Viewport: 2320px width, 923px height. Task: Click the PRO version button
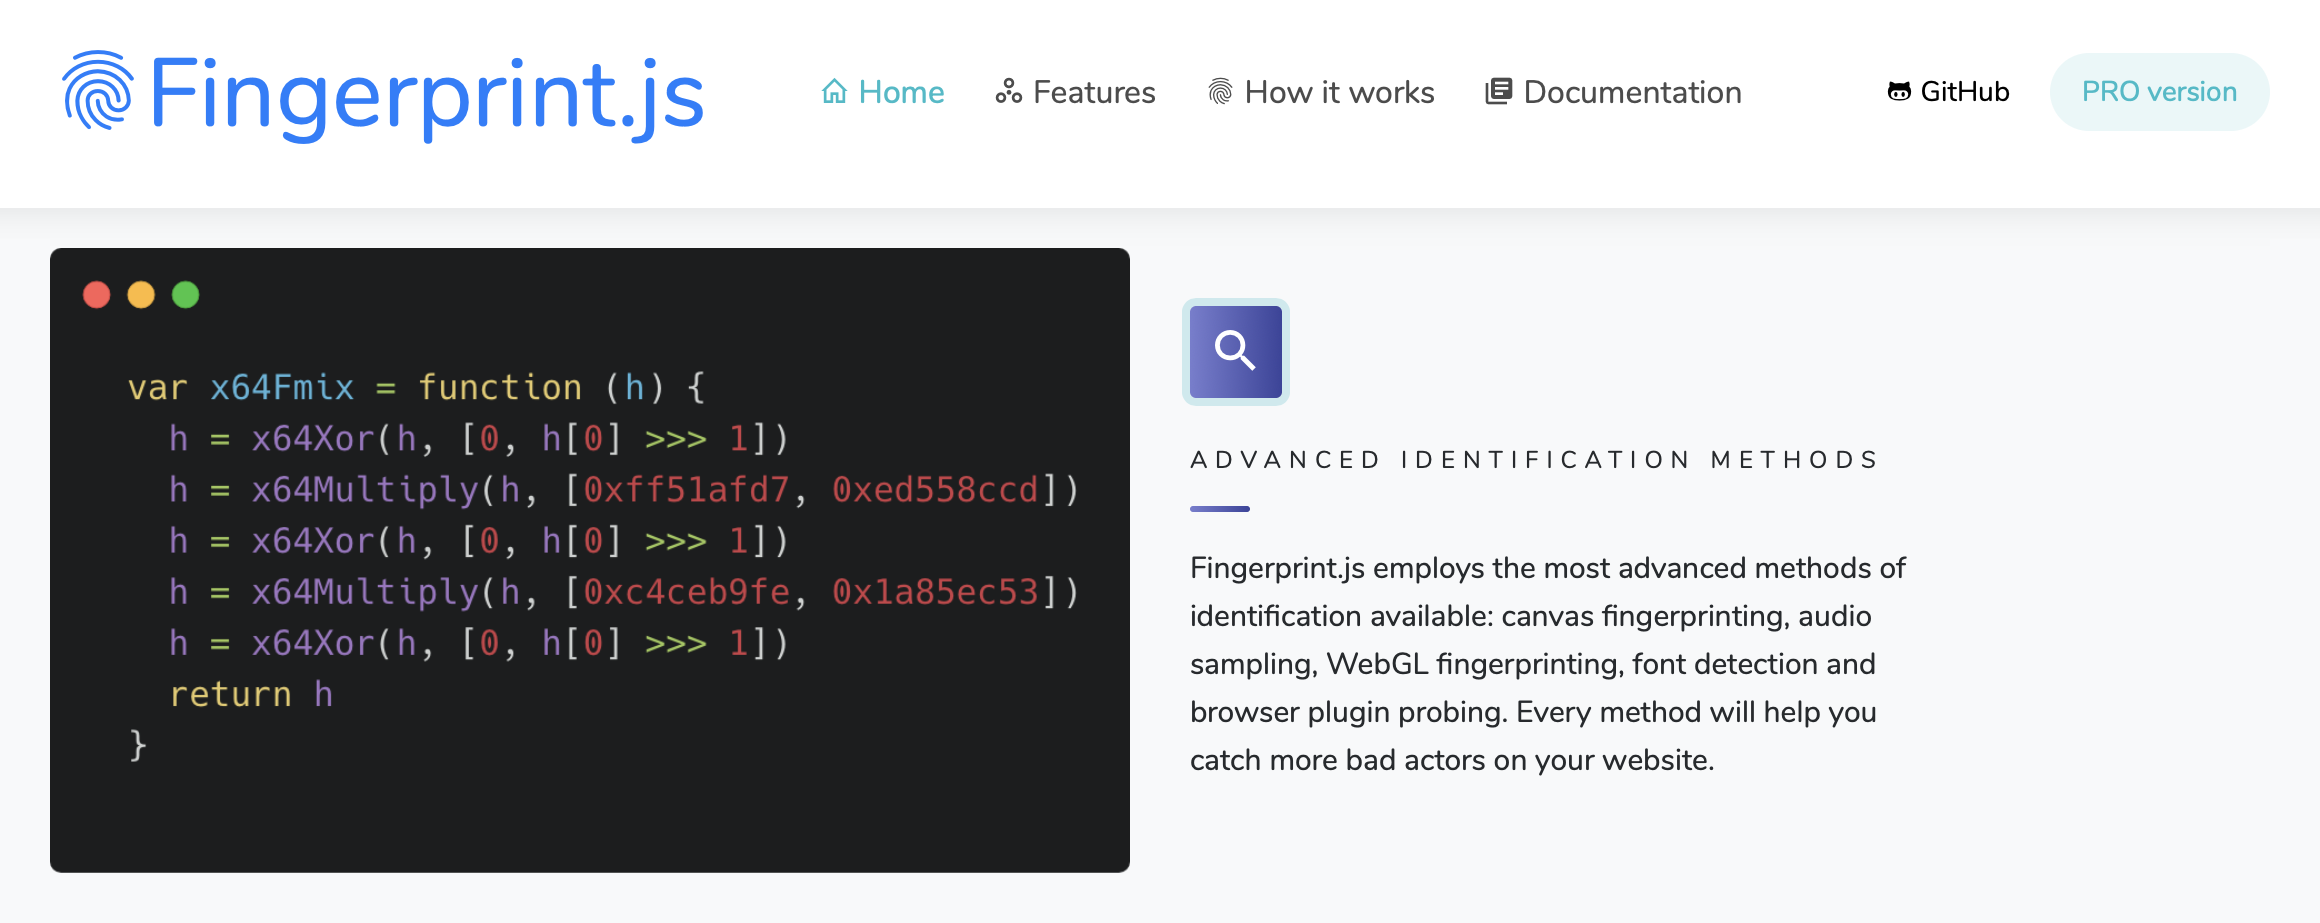(2158, 91)
